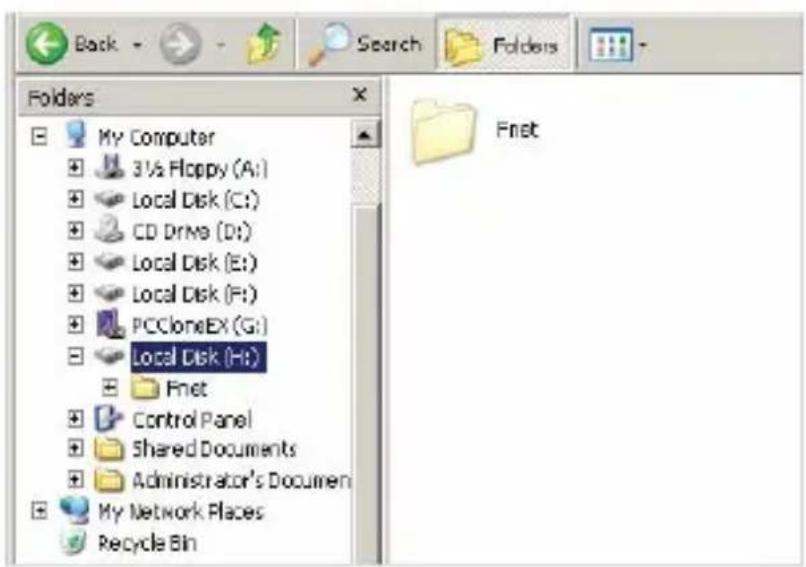Screen dimensions: 806x567
Task: Open the Search magnifier tool
Action: [329, 44]
